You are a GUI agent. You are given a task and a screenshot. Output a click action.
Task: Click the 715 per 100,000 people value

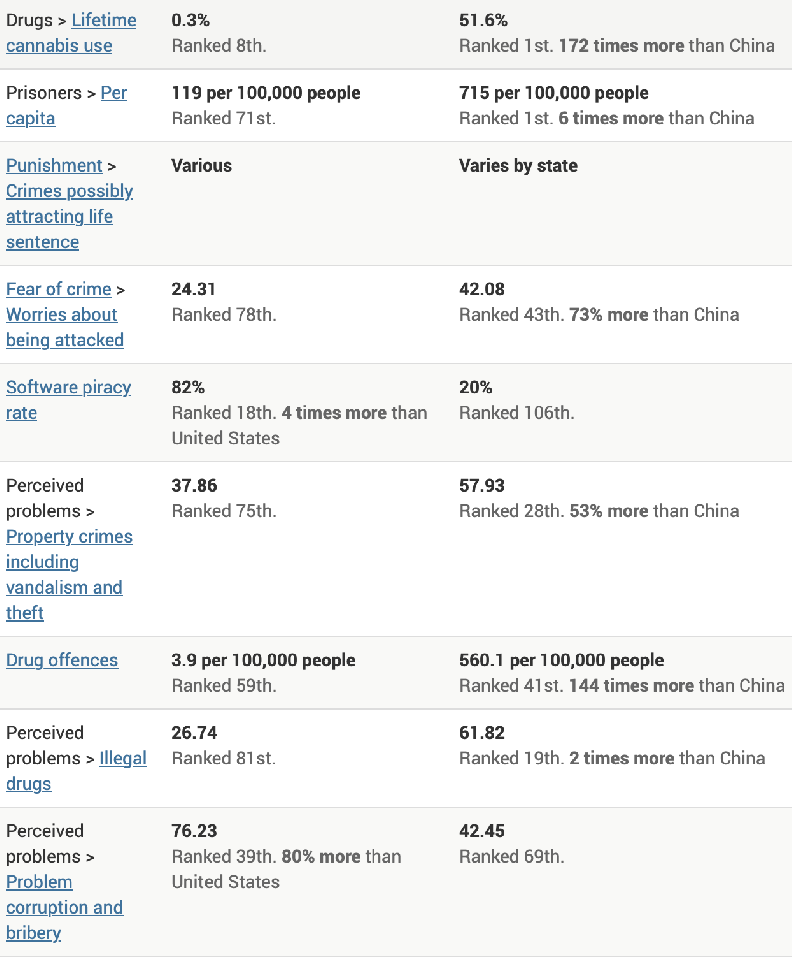[553, 93]
